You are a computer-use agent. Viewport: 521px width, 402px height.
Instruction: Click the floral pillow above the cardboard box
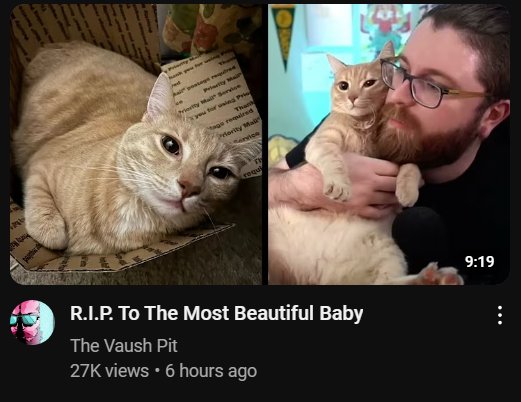pos(211,27)
